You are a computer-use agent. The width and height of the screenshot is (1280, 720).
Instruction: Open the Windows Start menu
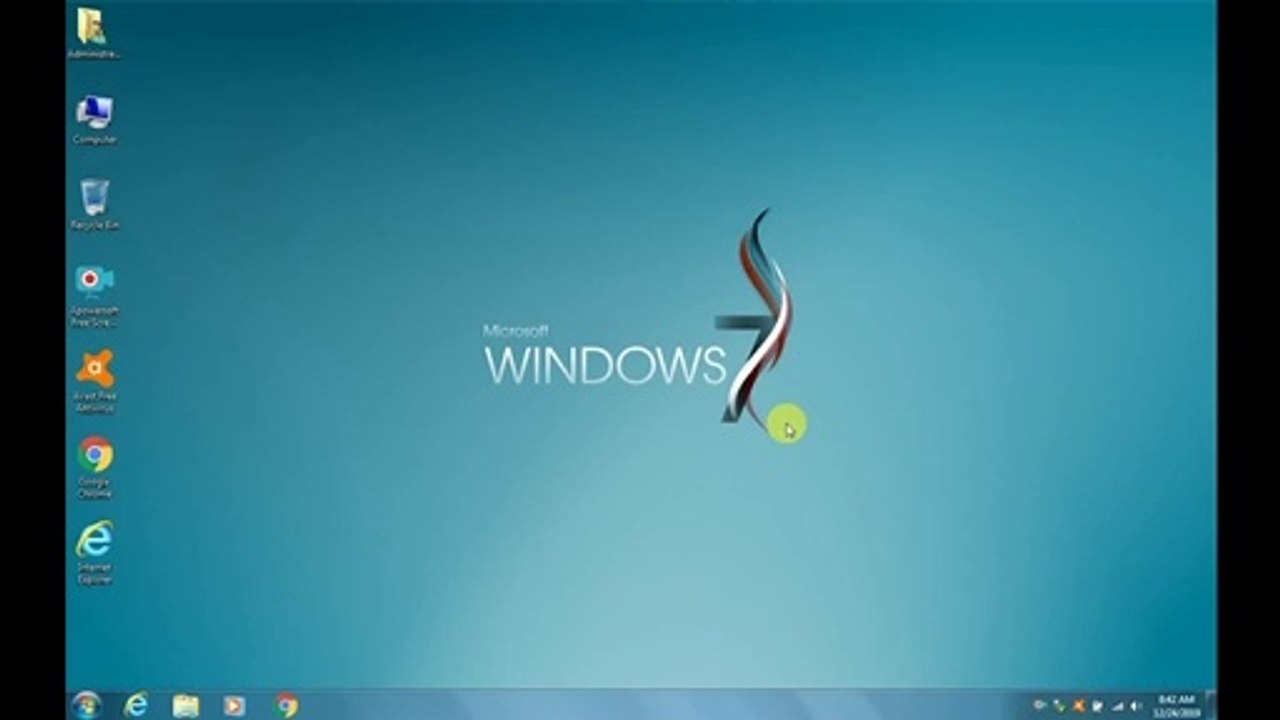(x=87, y=705)
